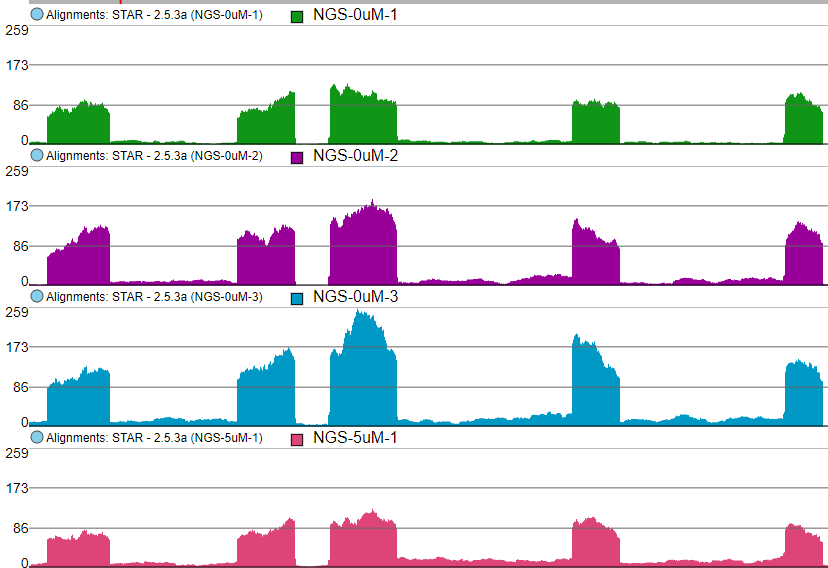Viewport: 828px width, 568px height.
Task: Click the green NGS-0uM-1 color swatch
Action: pyautogui.click(x=296, y=17)
